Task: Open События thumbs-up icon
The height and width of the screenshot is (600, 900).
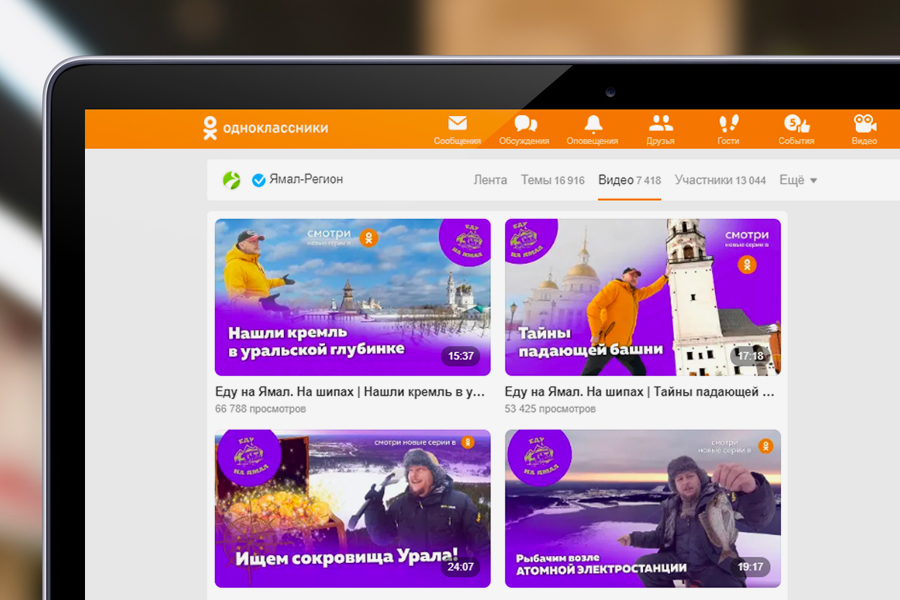Action: 796,123
